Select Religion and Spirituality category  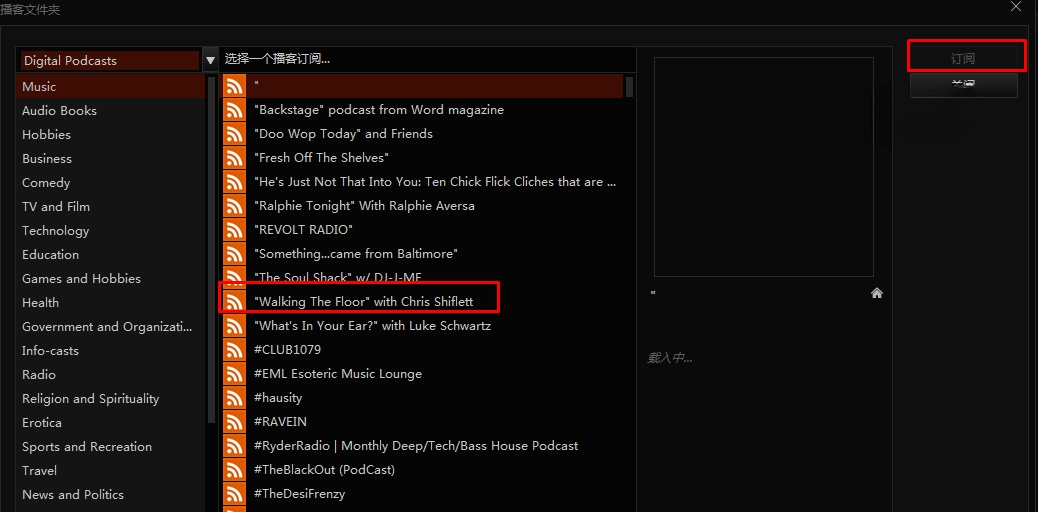point(111,399)
